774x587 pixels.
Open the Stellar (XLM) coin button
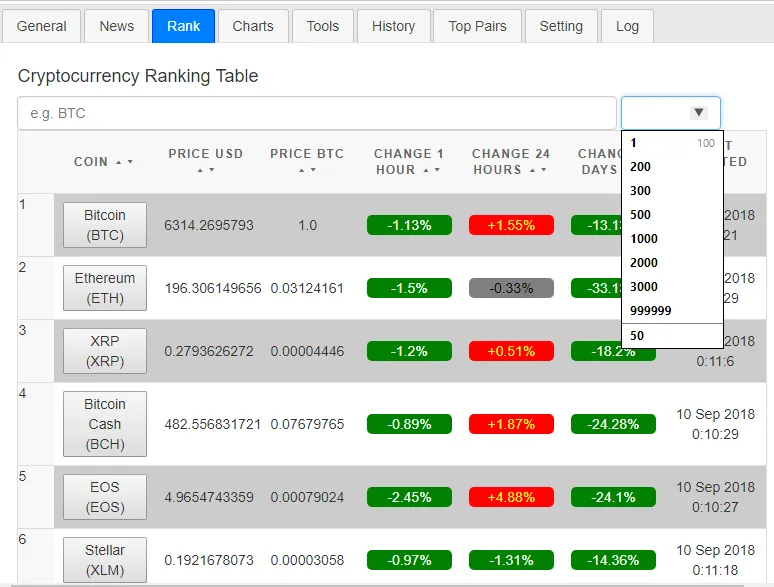(105, 560)
